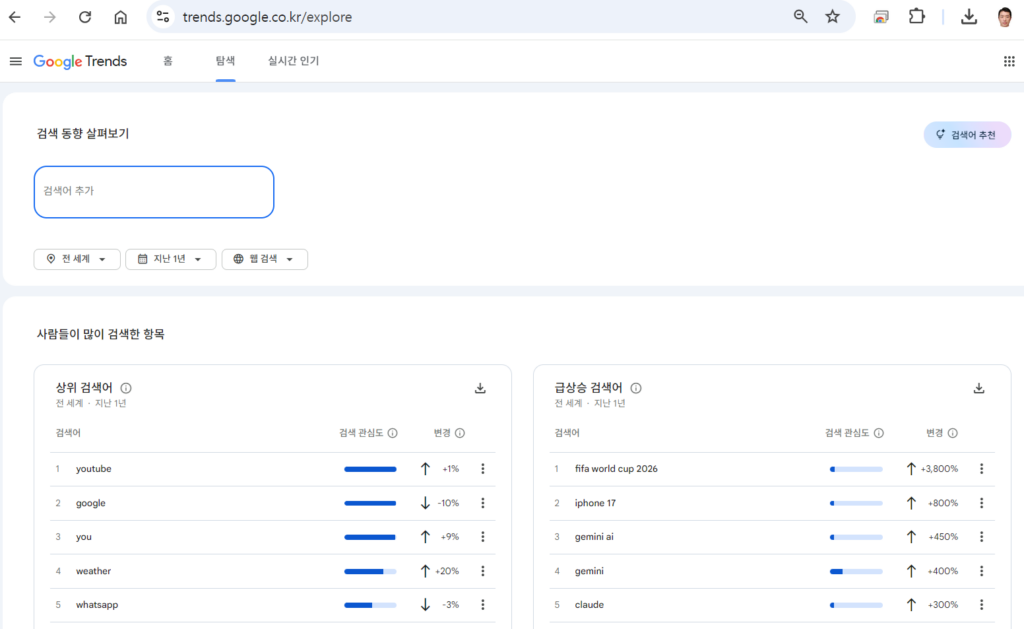This screenshot has height=629, width=1024.
Task: Click the +20% change value for weather
Action: point(447,571)
